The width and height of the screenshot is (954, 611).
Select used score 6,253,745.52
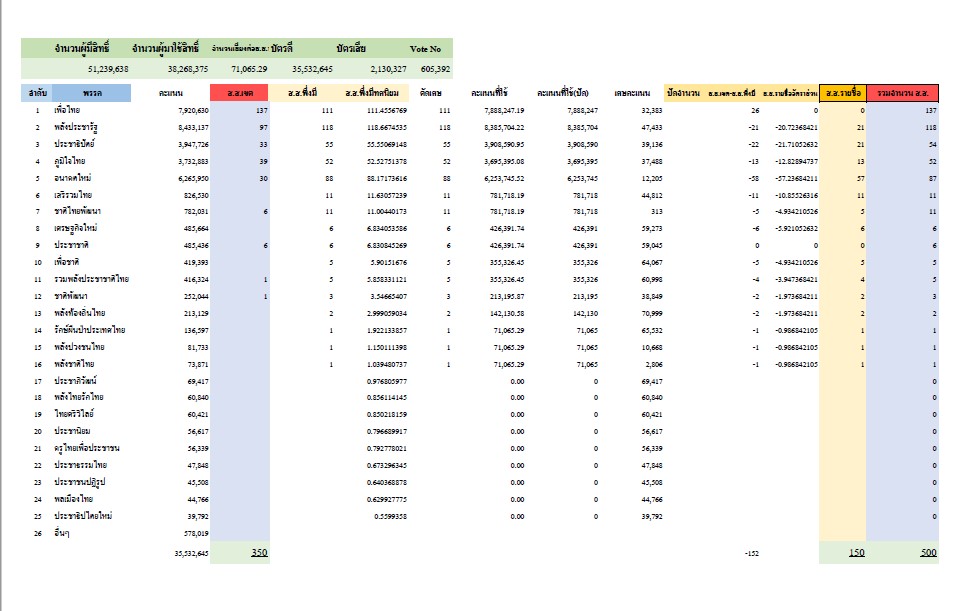pyautogui.click(x=504, y=178)
